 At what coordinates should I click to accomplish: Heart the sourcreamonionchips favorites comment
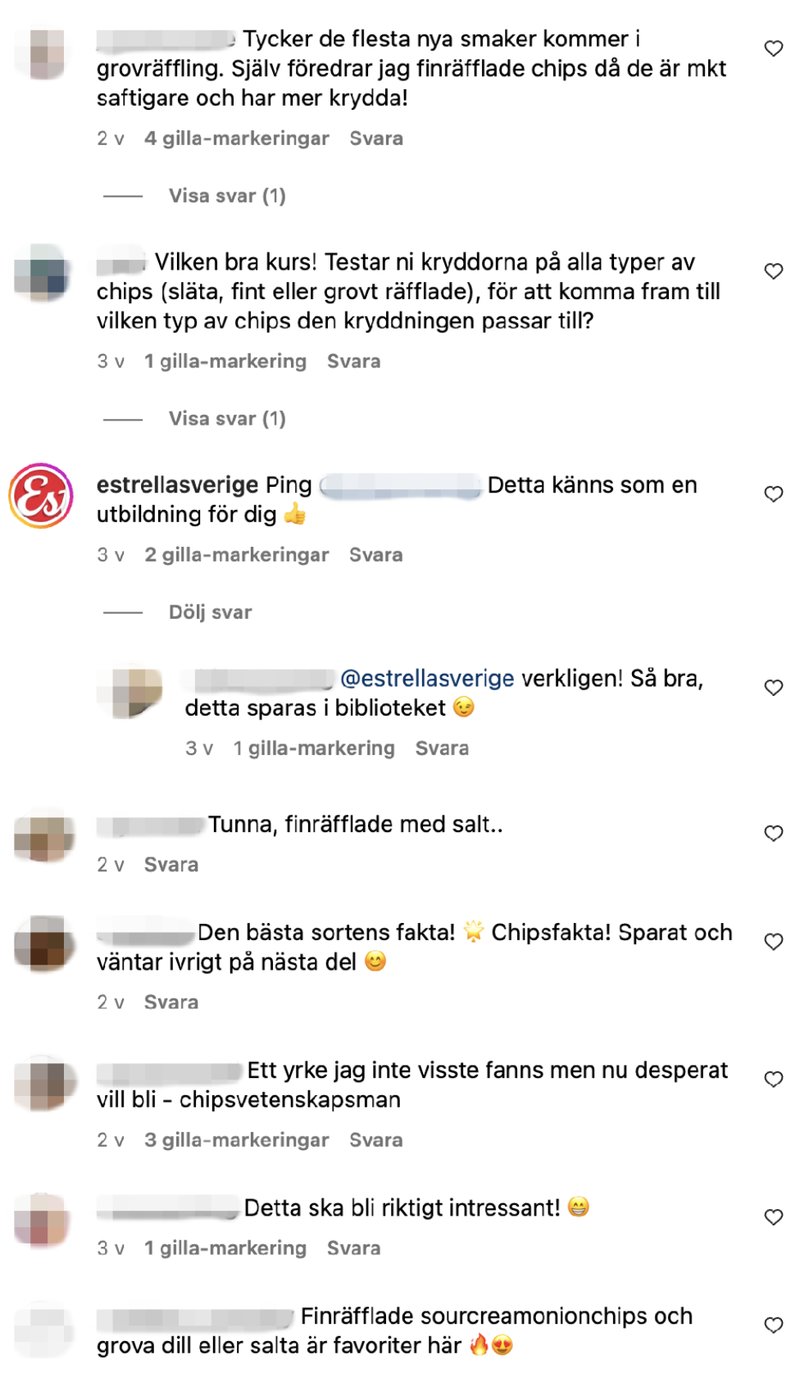coord(773,1325)
